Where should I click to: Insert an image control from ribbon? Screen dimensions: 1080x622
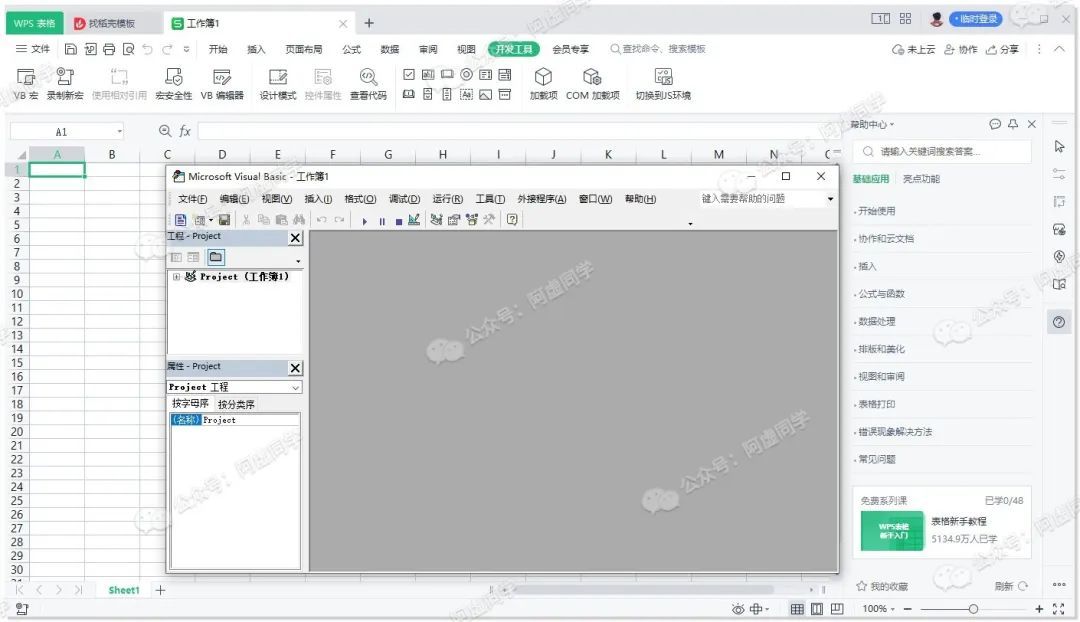click(x=486, y=94)
